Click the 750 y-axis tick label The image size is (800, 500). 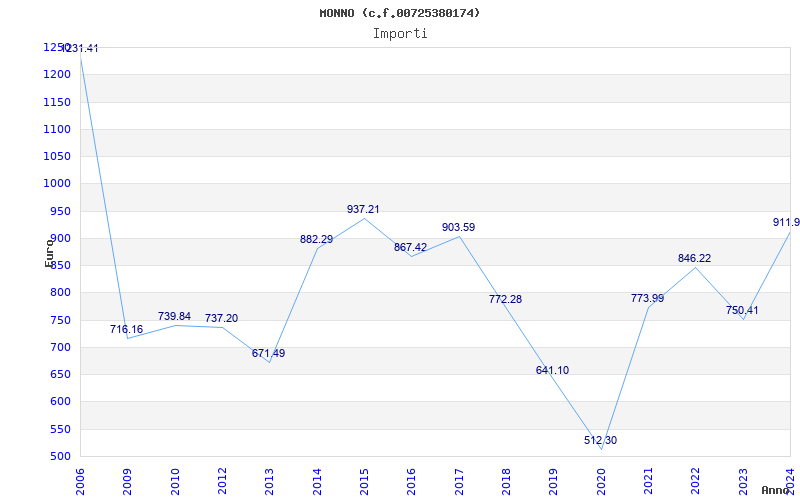[60, 320]
